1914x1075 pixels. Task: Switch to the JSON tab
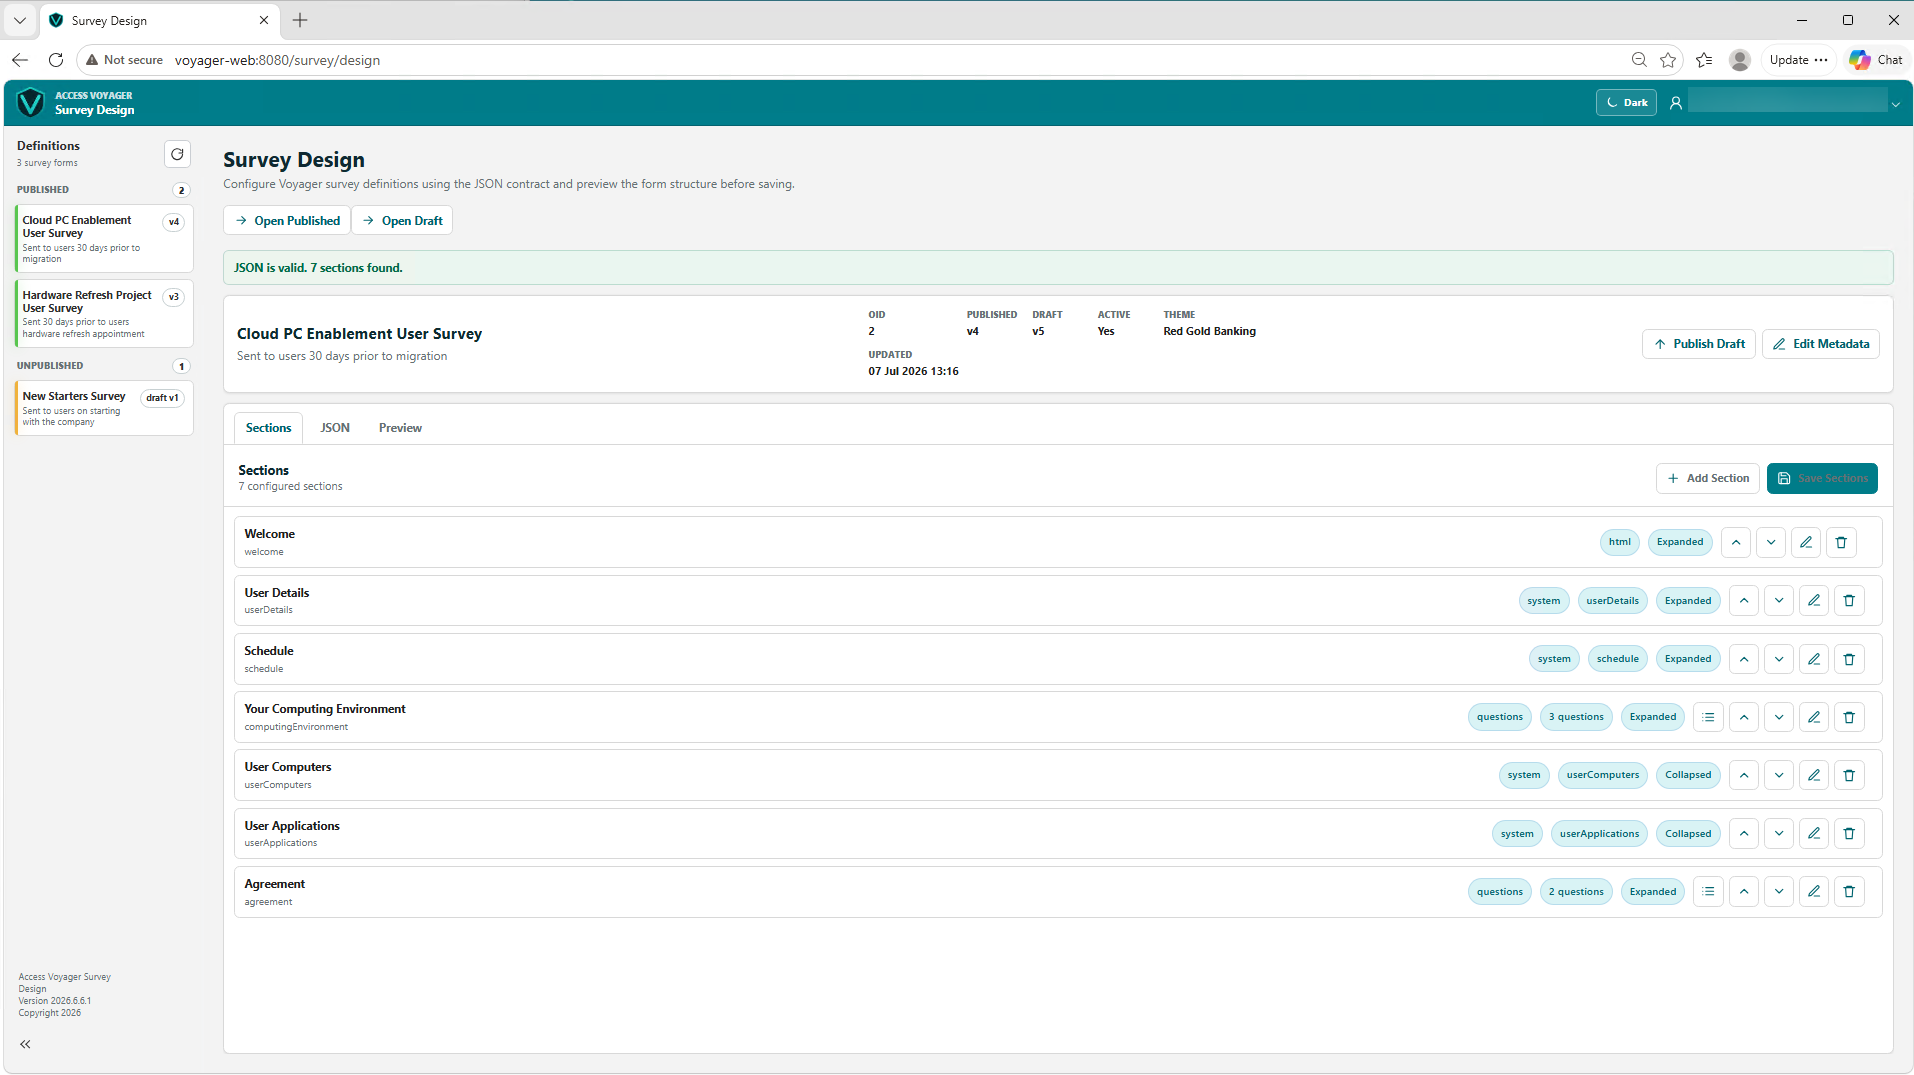click(x=335, y=428)
